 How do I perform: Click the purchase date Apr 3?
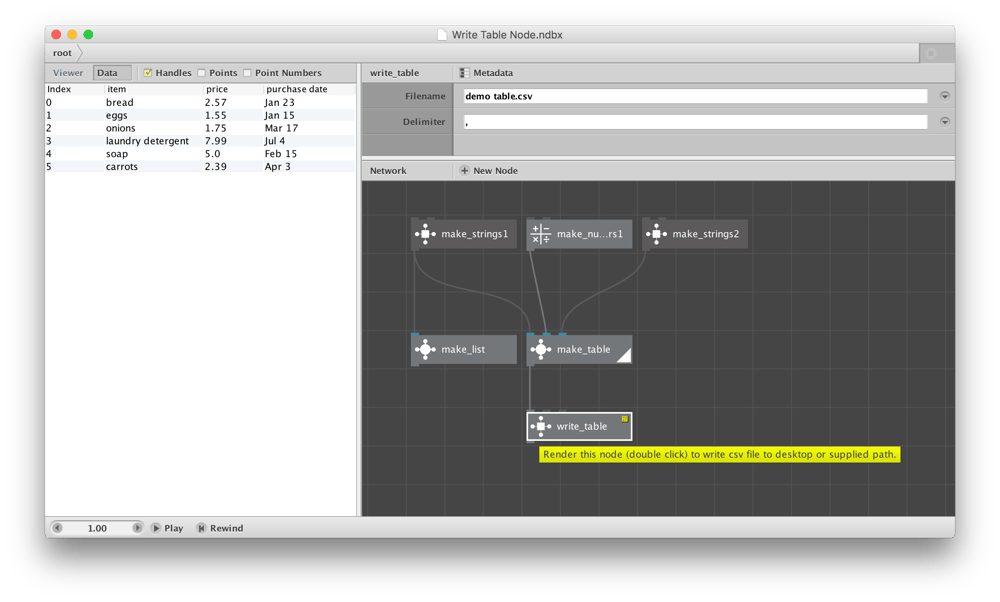coord(277,166)
